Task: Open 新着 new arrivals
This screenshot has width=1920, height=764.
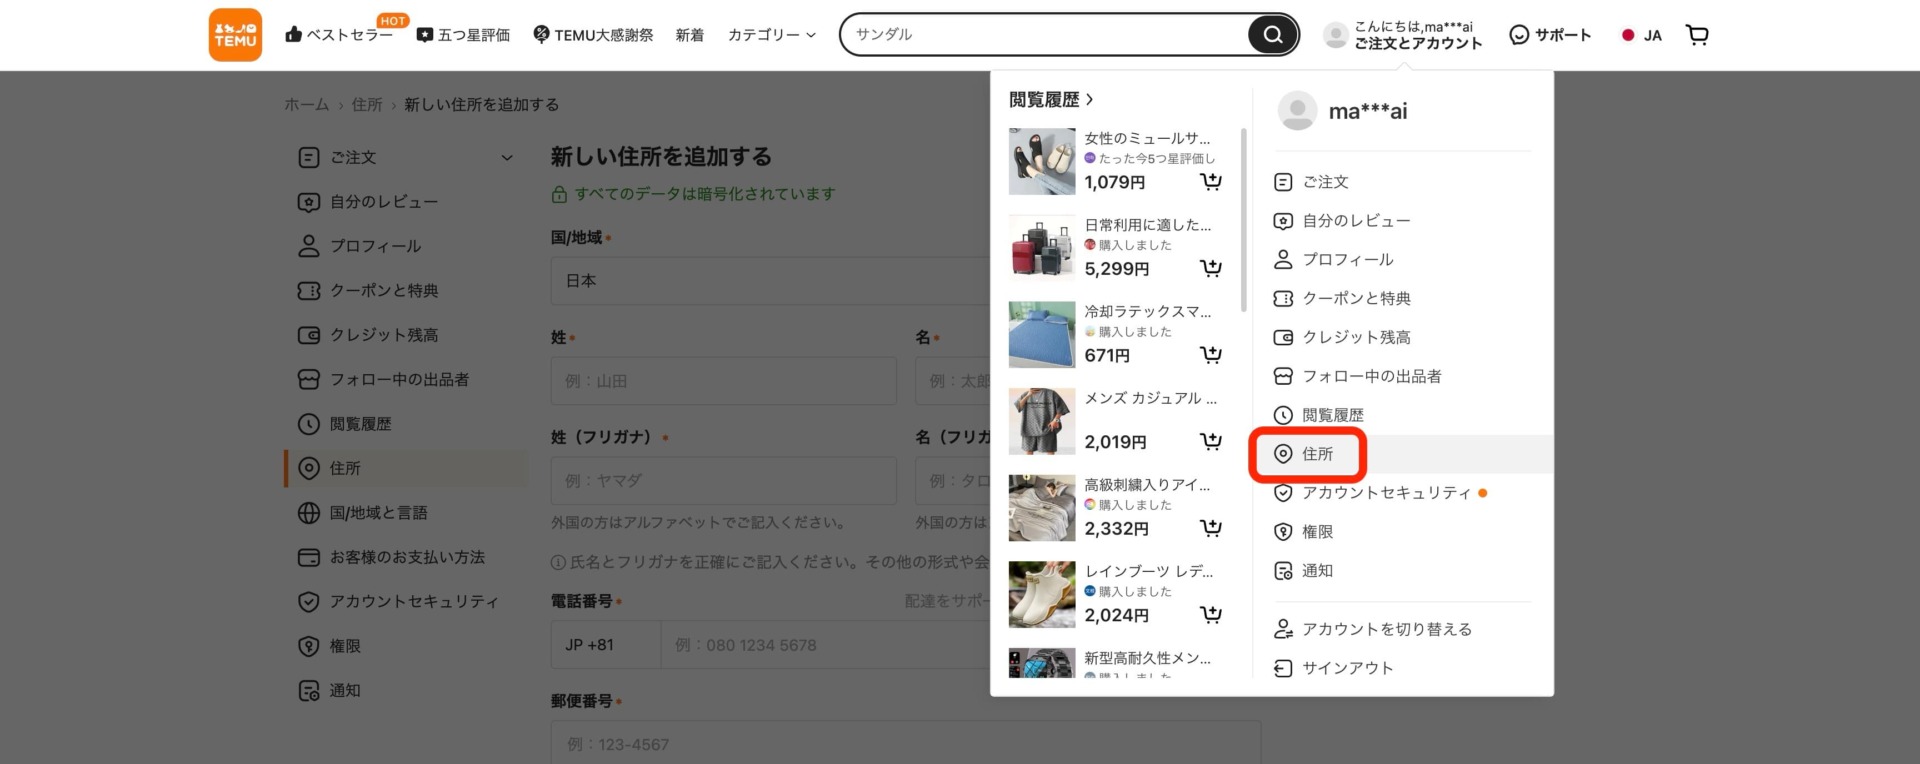Action: point(690,35)
